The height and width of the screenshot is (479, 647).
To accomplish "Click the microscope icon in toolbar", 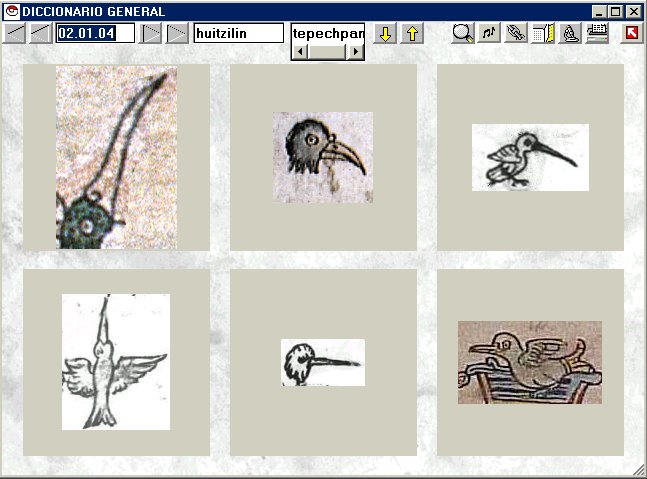I will (x=570, y=33).
